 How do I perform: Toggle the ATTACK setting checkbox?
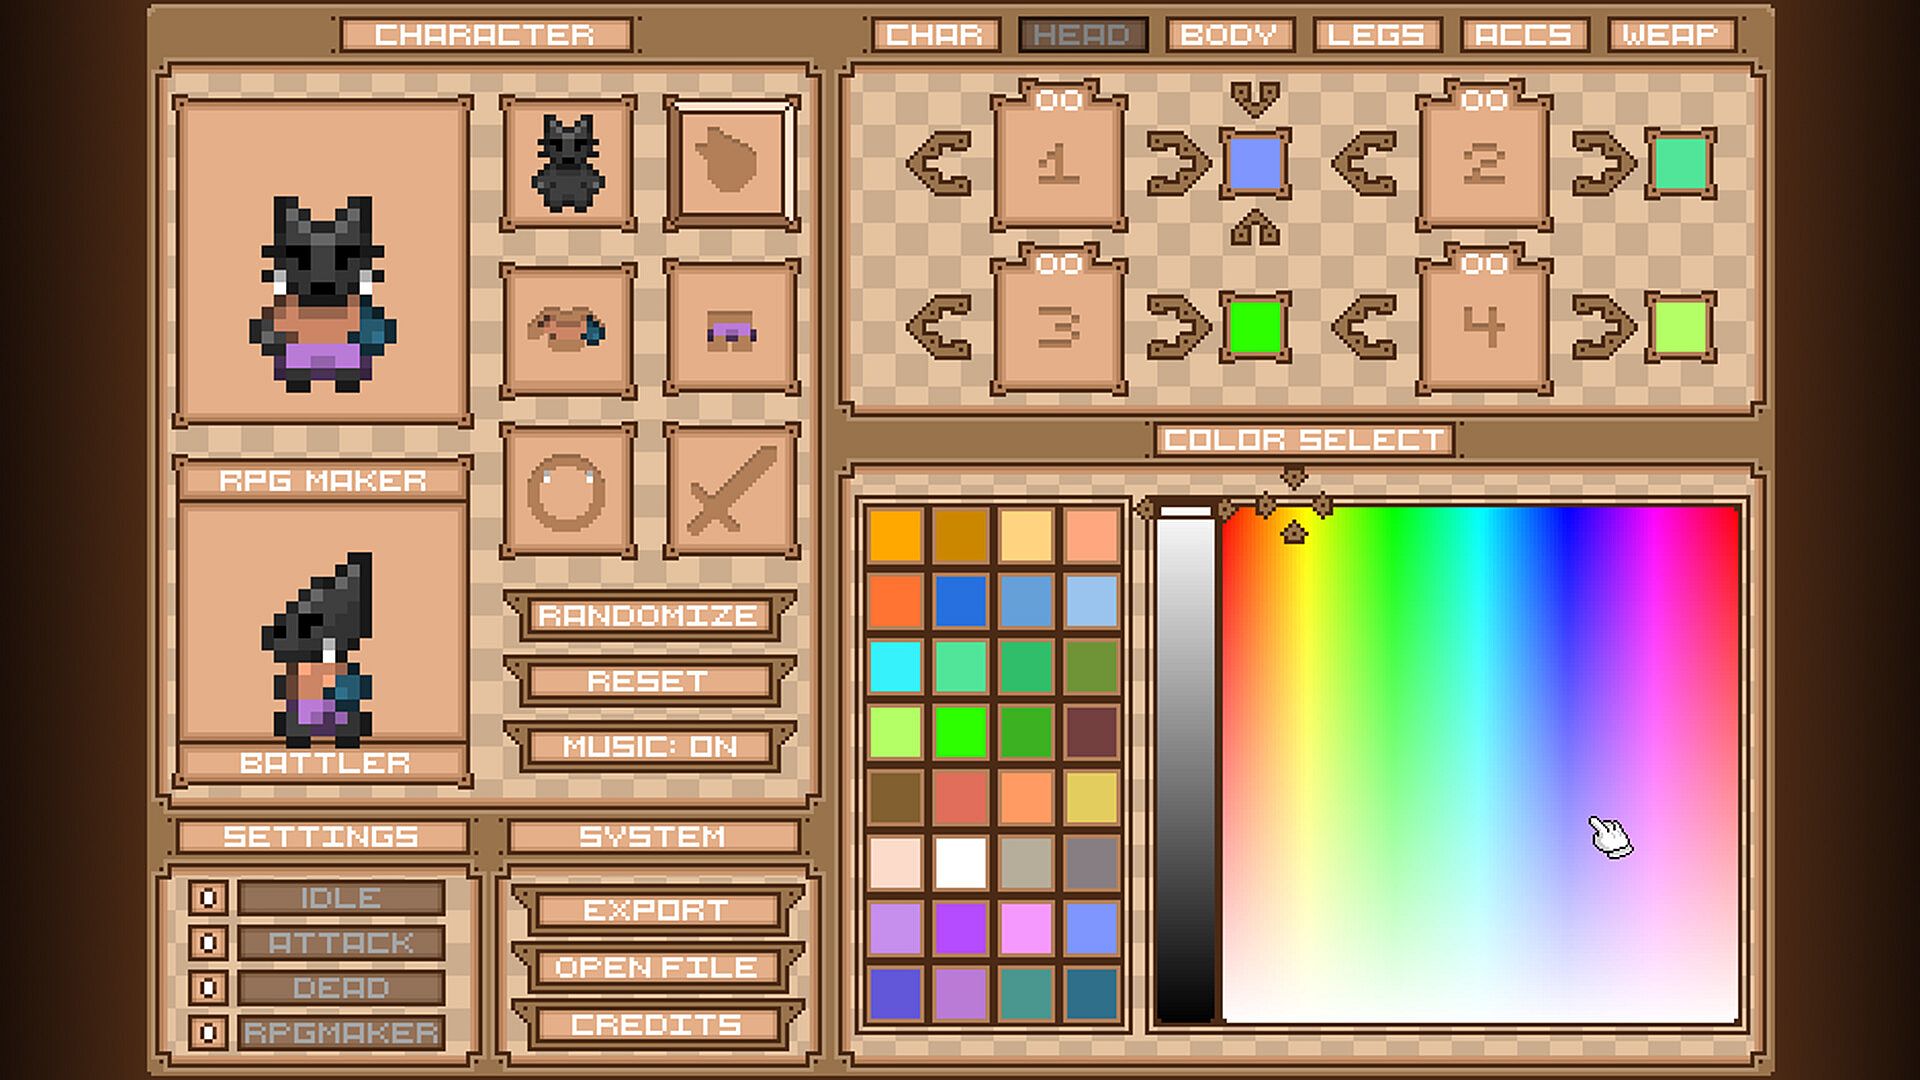[x=208, y=943]
